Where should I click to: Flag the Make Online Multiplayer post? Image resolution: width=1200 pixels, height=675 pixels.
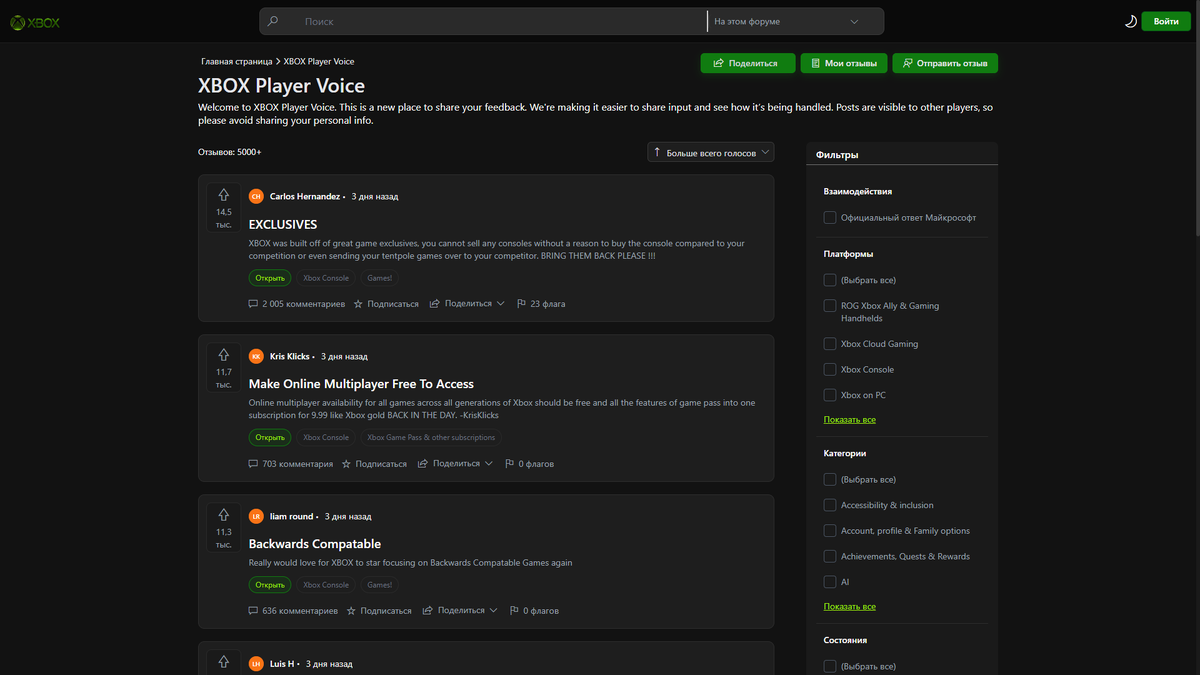pyautogui.click(x=529, y=464)
